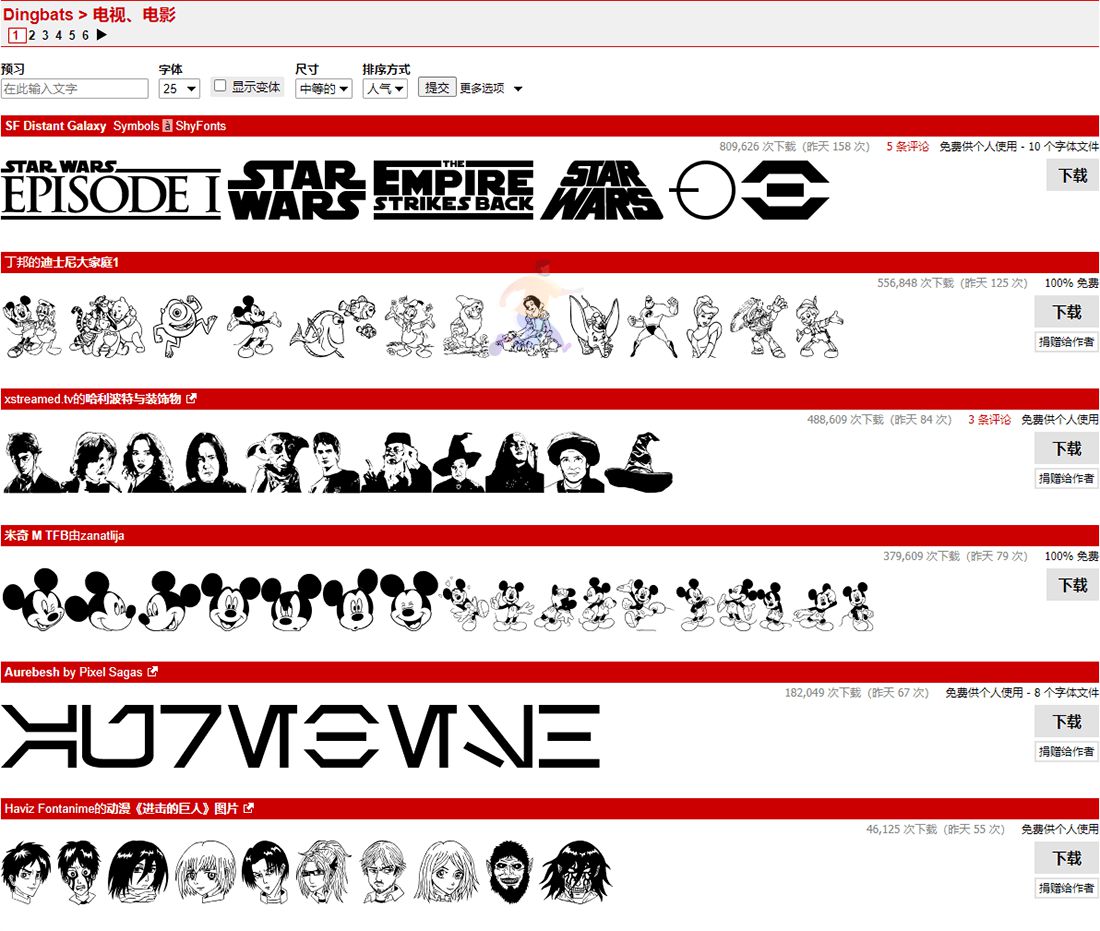Open the Symbols variant link
The image size is (1100, 931).
coord(136,126)
